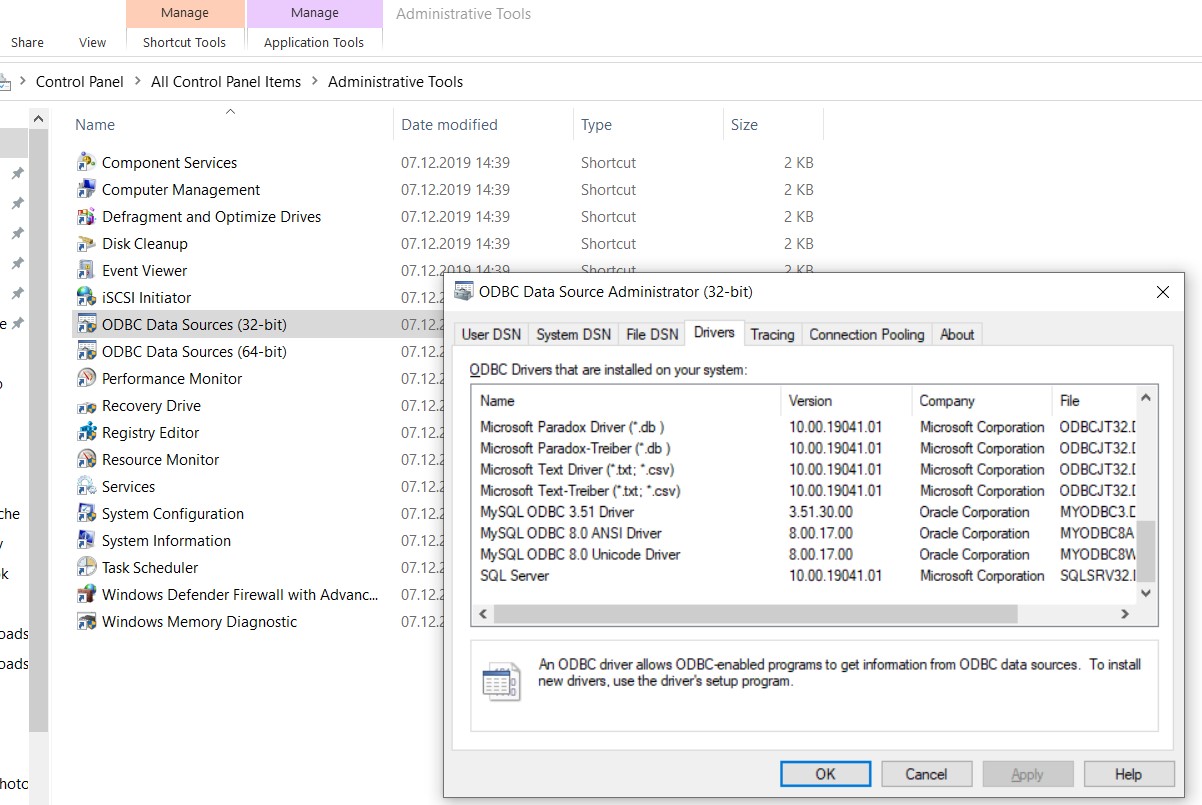1202x805 pixels.
Task: Open the Component Services shortcut icon
Action: point(87,162)
